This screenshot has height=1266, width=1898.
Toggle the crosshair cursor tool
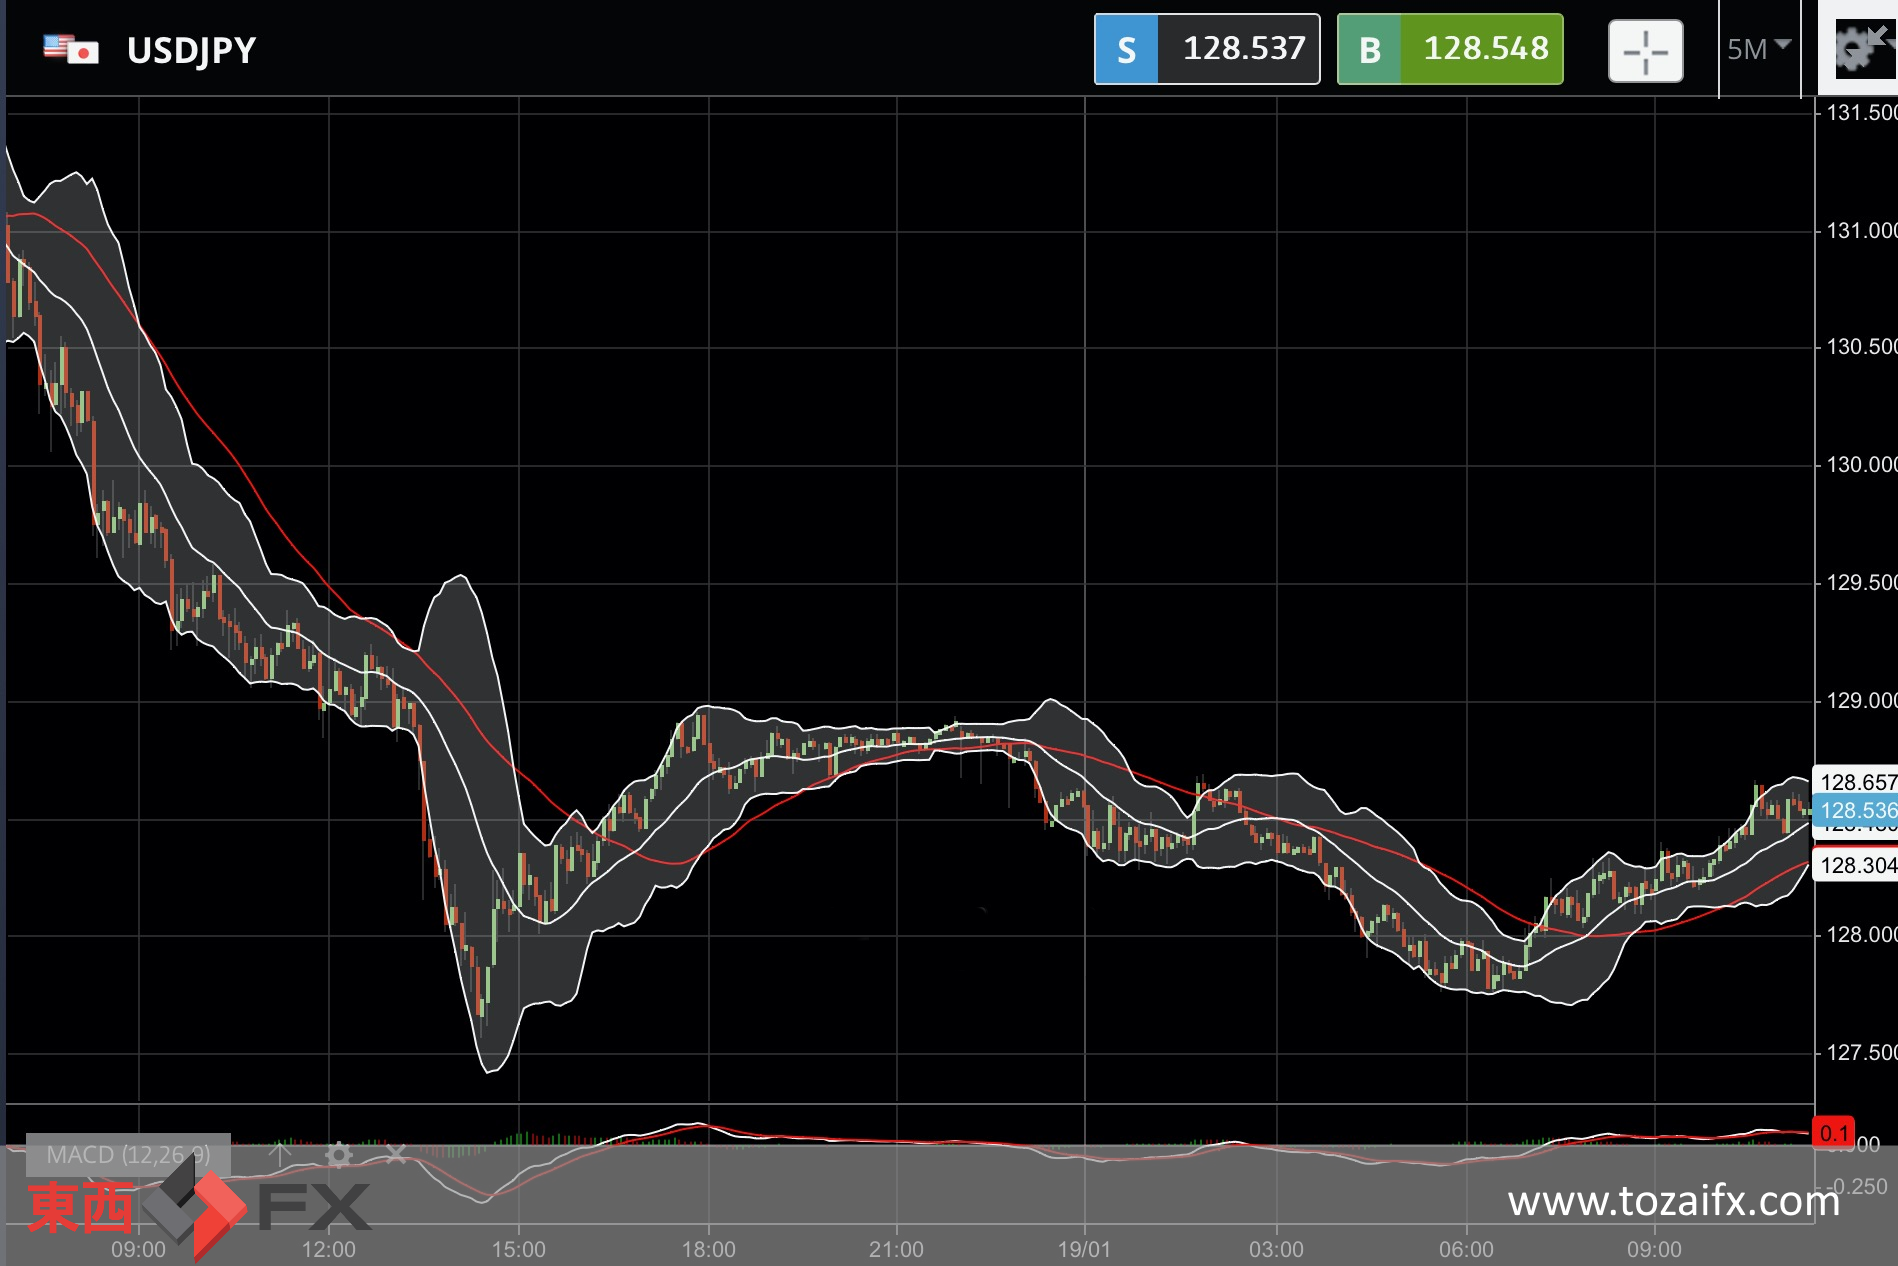click(1645, 51)
